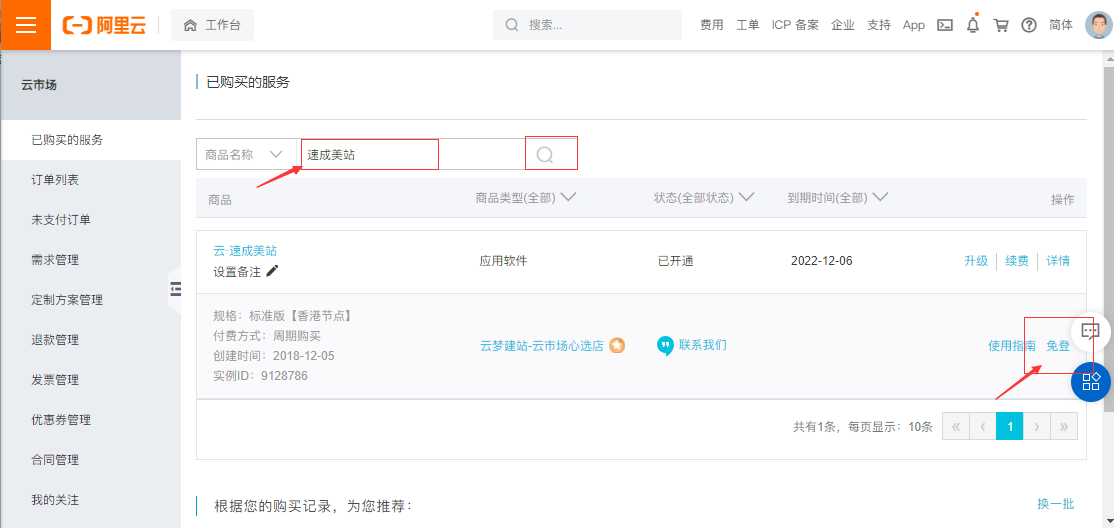
Task: Open the blue floating apps grid button
Action: pos(1091,382)
